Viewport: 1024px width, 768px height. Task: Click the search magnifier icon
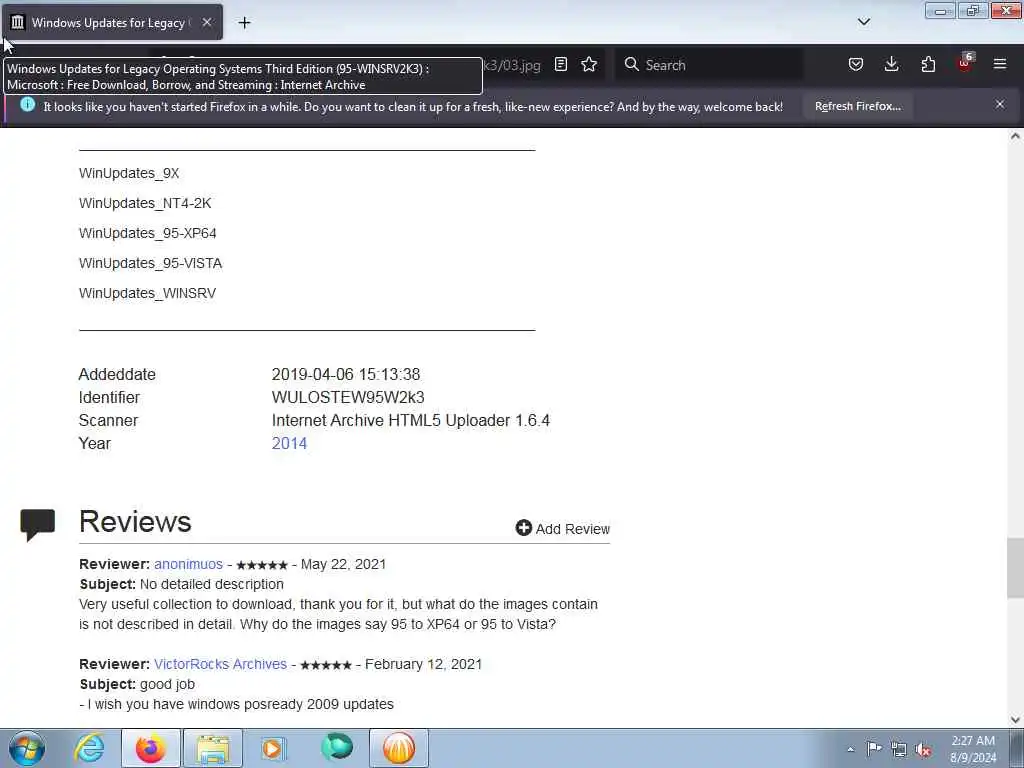(x=632, y=65)
